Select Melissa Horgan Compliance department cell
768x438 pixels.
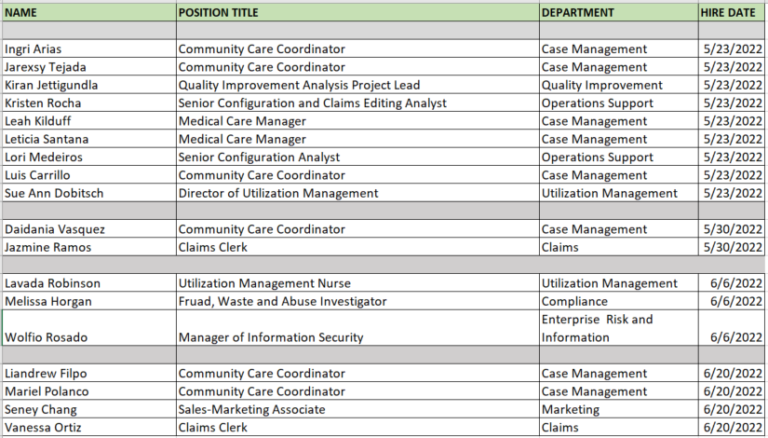[619, 301]
